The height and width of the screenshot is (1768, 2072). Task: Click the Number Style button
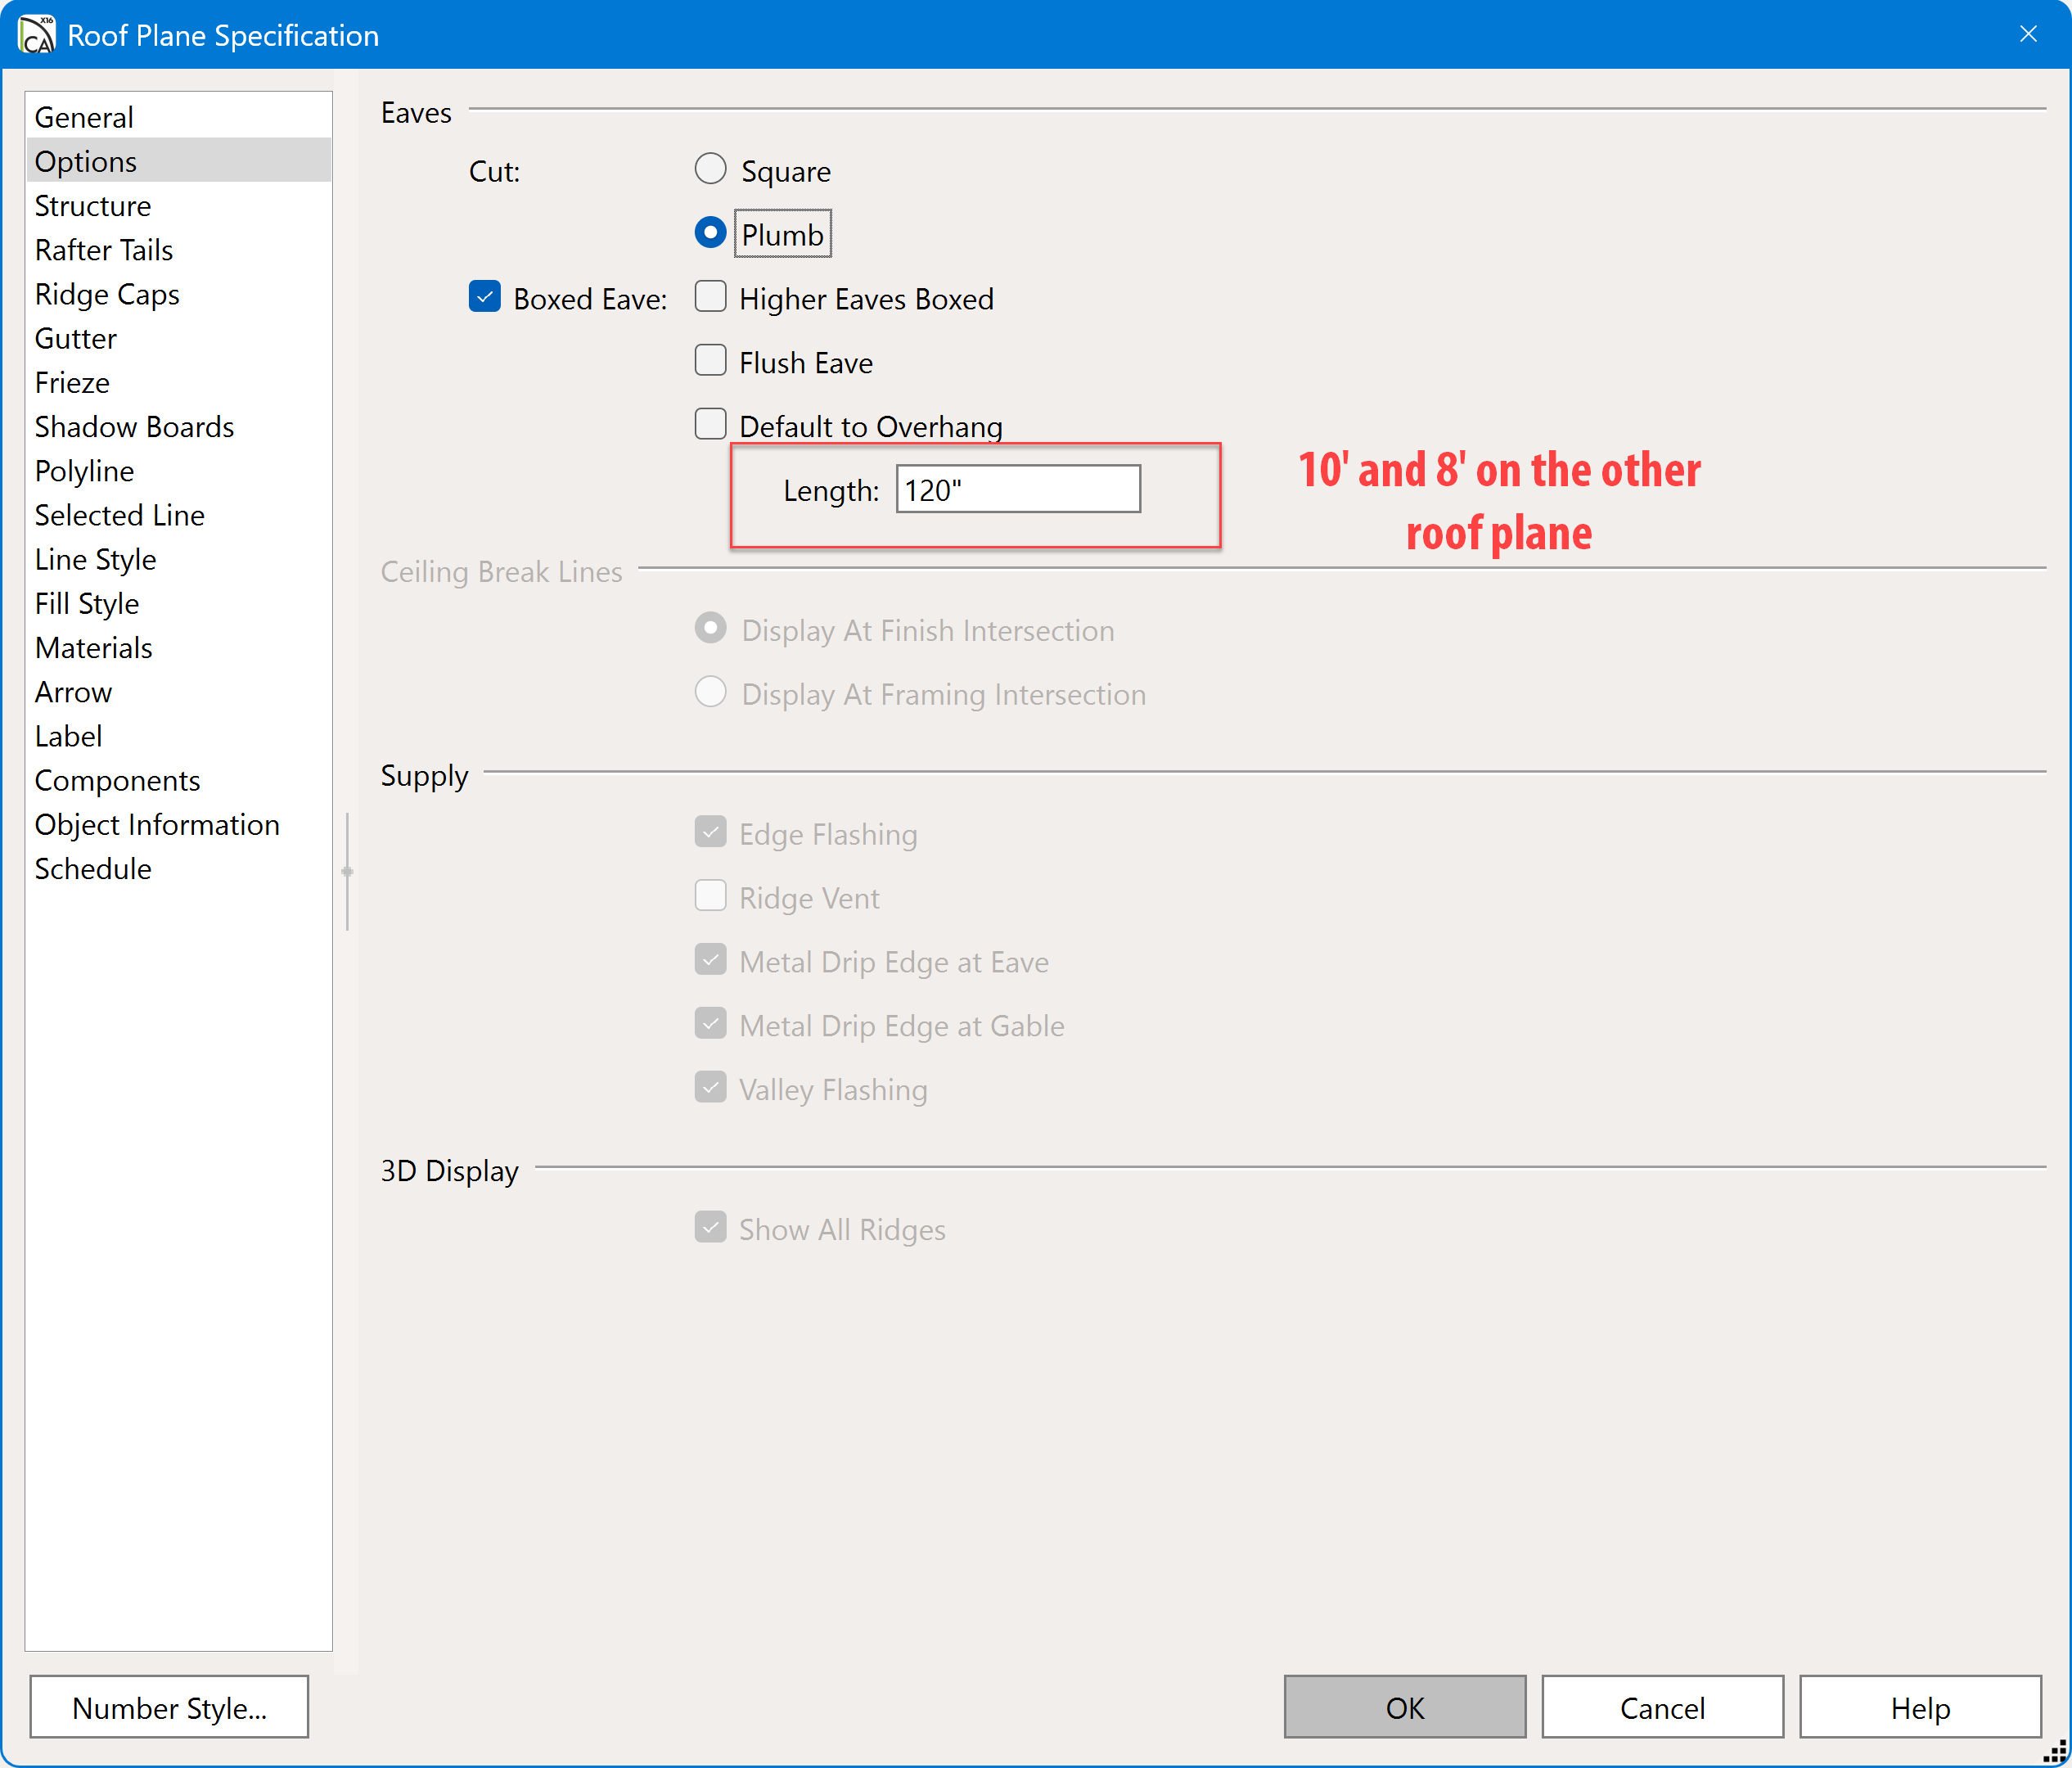click(169, 1708)
